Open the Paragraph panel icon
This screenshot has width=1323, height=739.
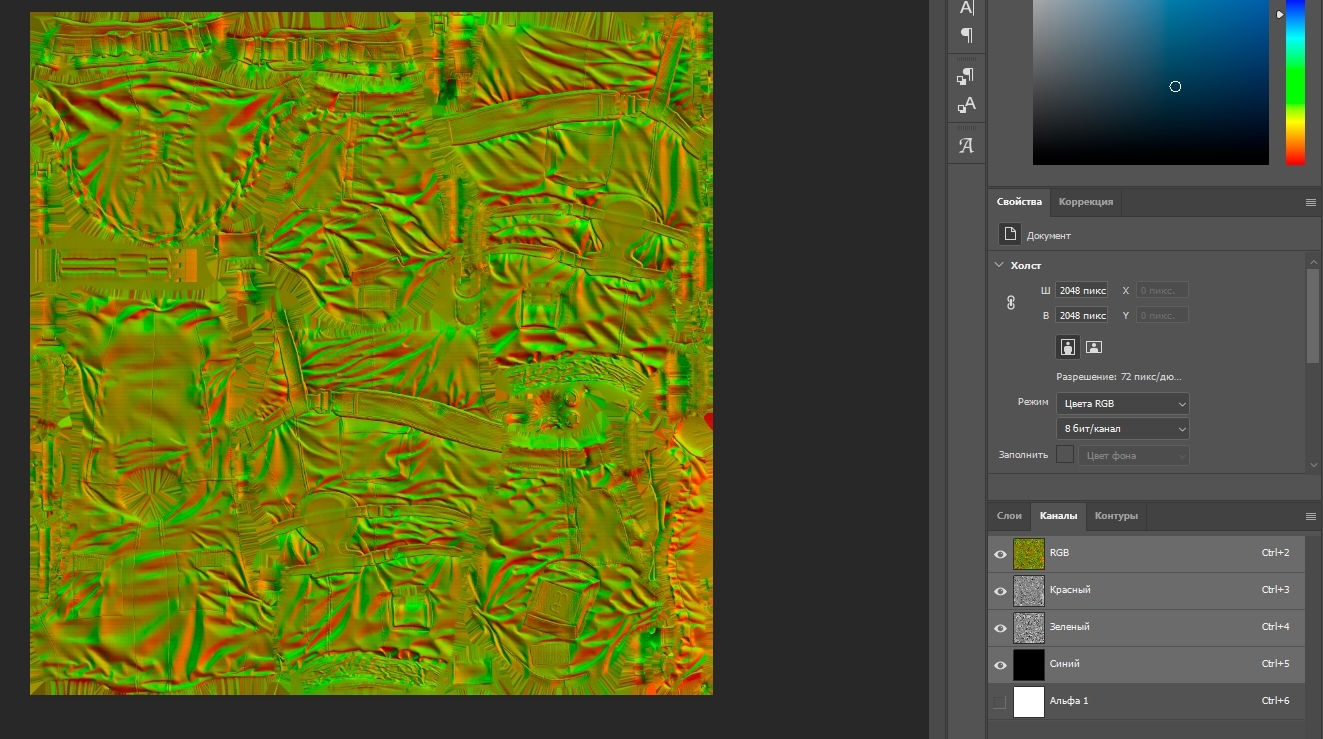[966, 35]
